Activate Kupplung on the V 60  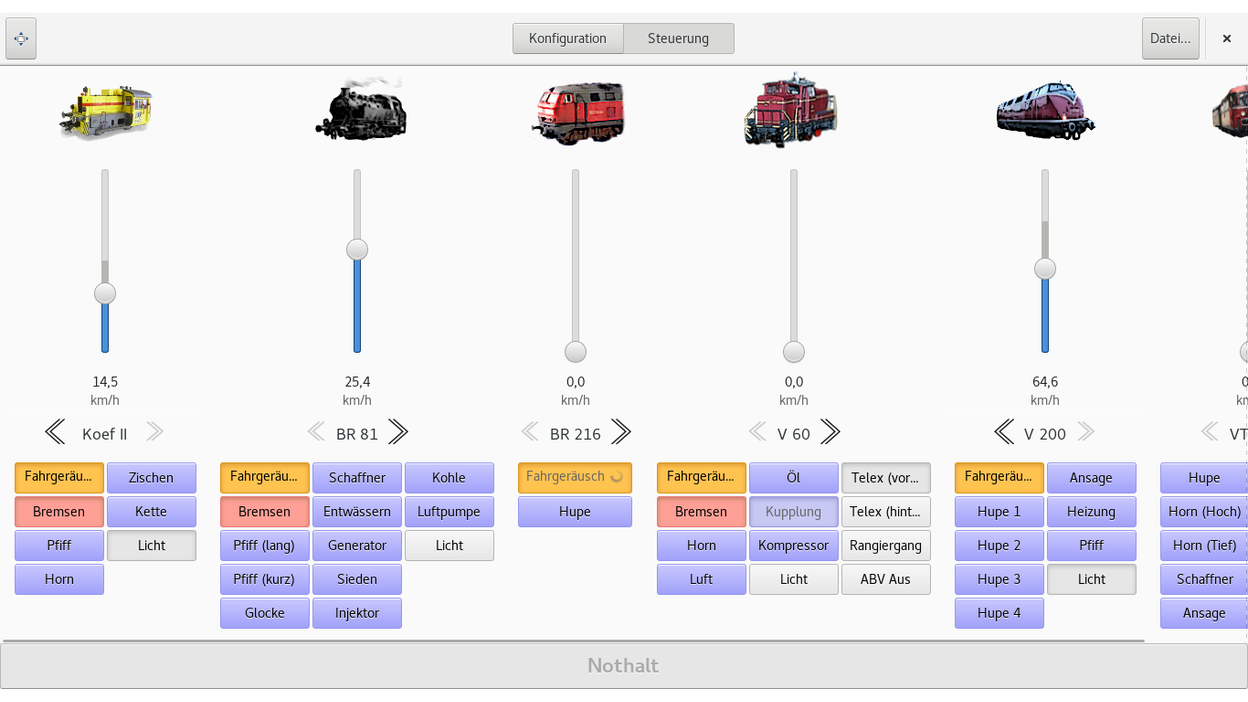[x=793, y=511]
